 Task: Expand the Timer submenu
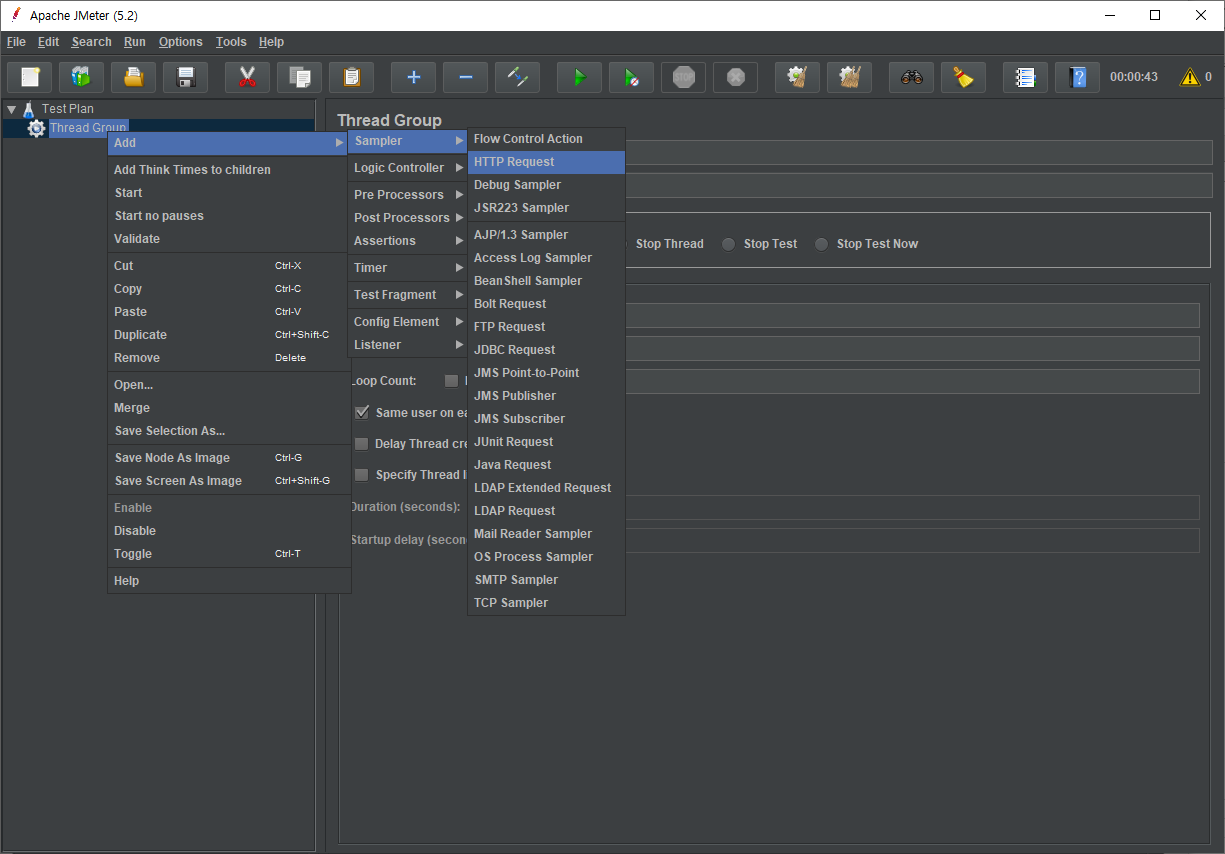click(x=408, y=268)
